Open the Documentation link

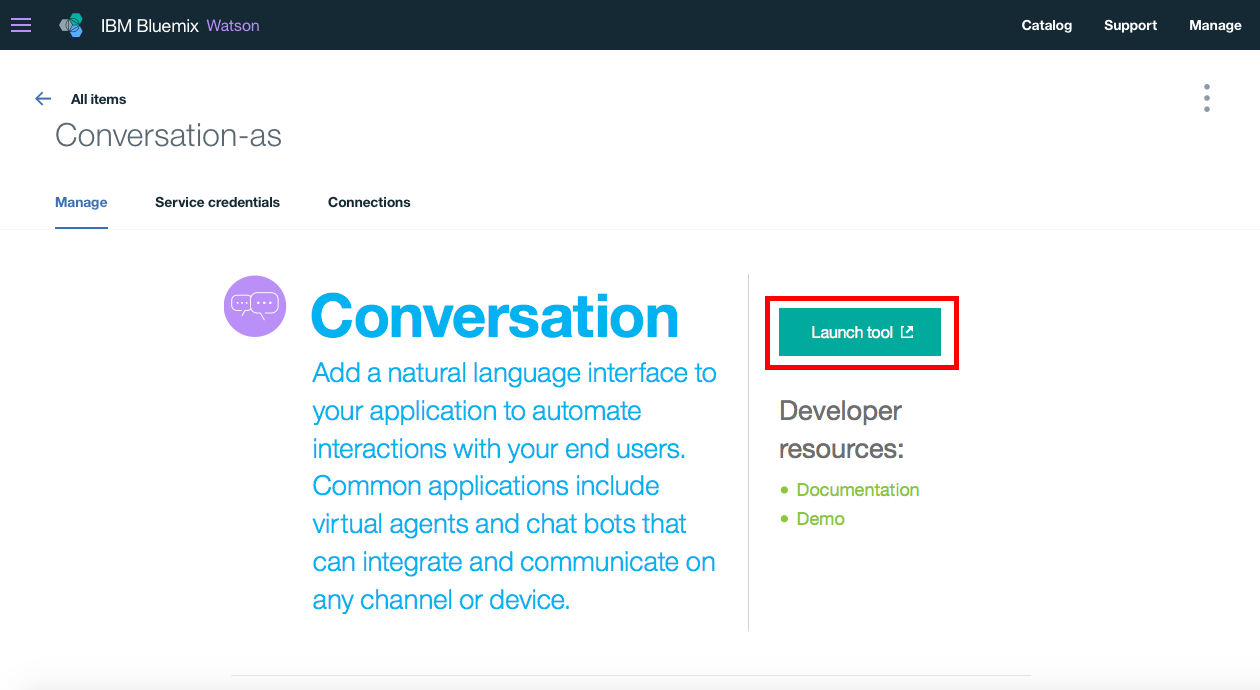coord(858,490)
